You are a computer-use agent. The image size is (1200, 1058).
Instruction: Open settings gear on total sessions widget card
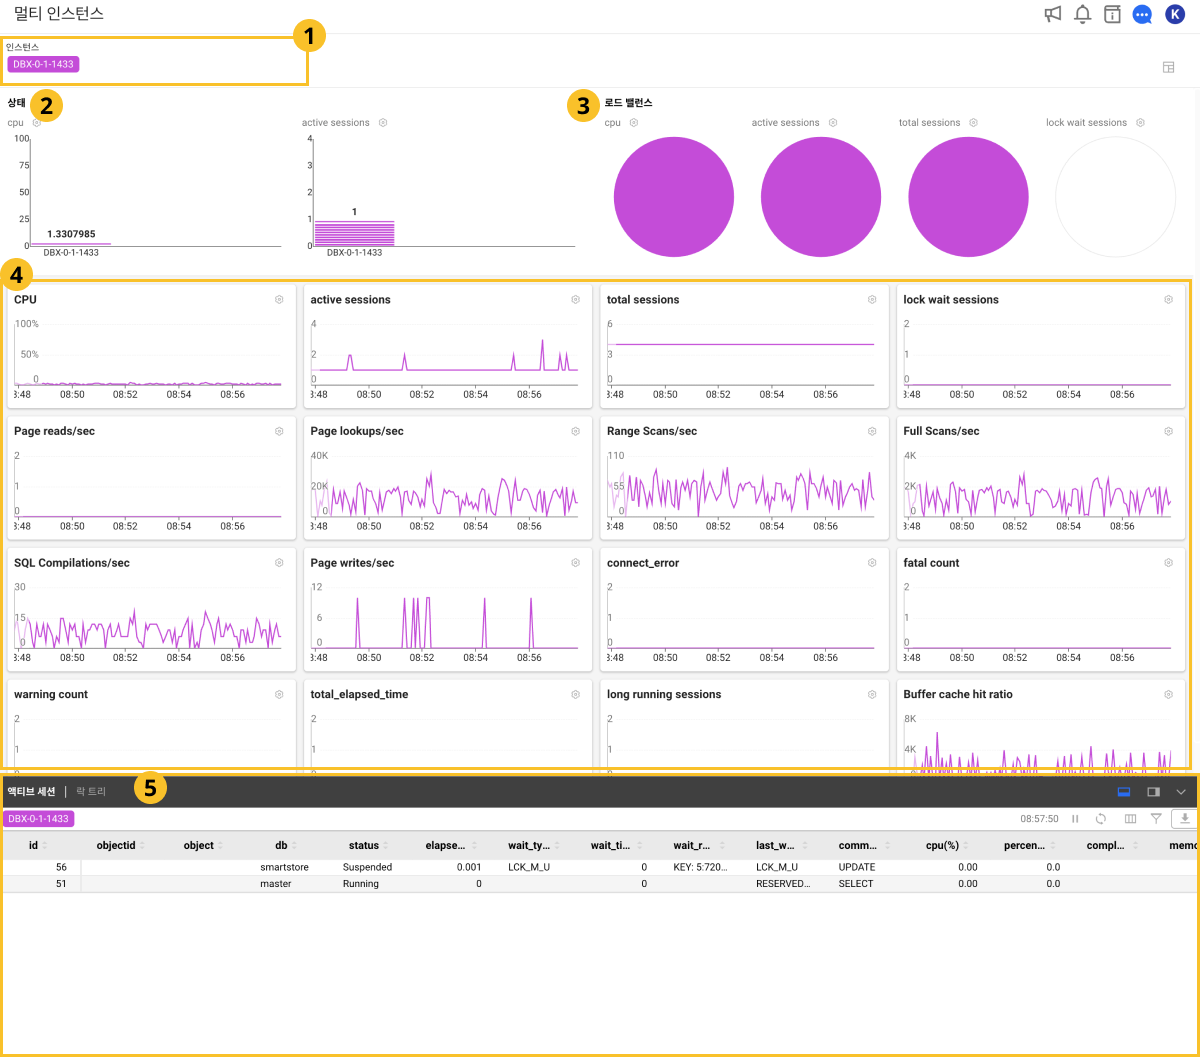click(872, 300)
